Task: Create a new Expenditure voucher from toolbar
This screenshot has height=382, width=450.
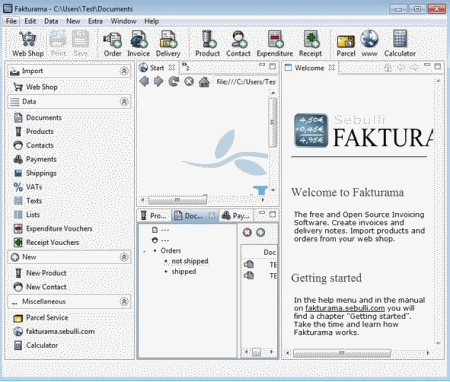Action: (x=275, y=44)
